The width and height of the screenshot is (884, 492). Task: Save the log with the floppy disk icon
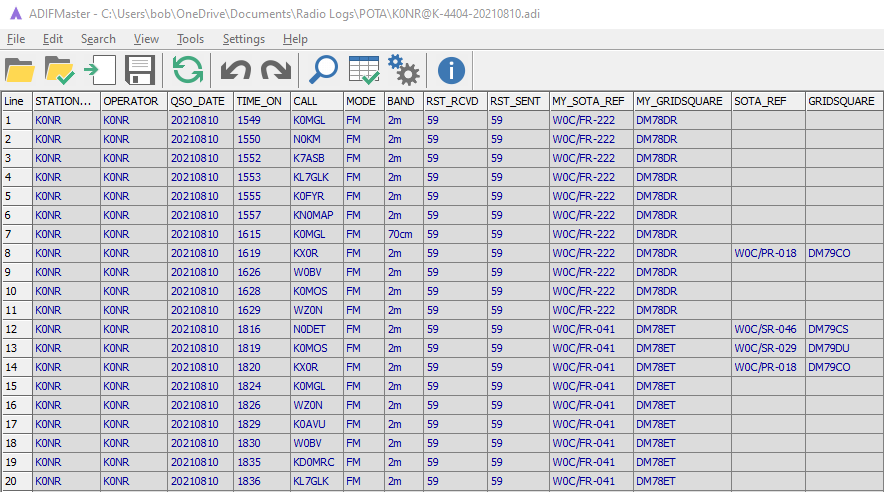tap(138, 70)
